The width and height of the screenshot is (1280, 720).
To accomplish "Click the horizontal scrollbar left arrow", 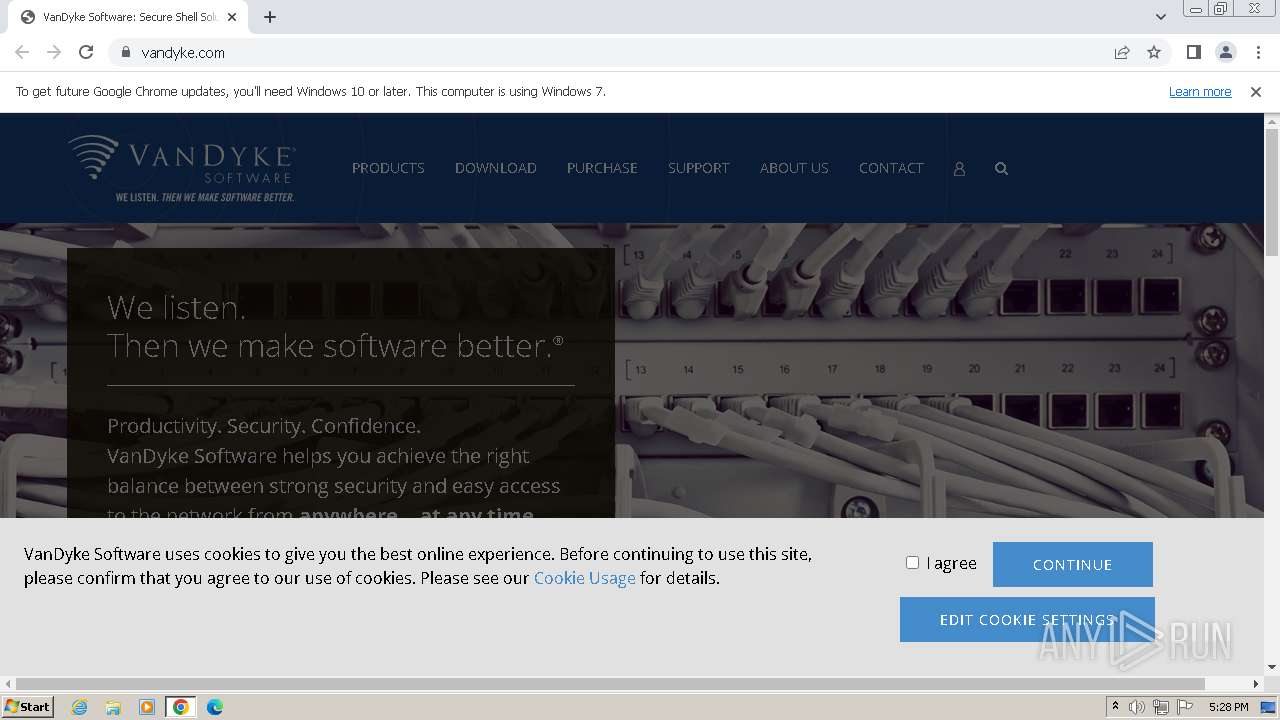I will point(8,684).
